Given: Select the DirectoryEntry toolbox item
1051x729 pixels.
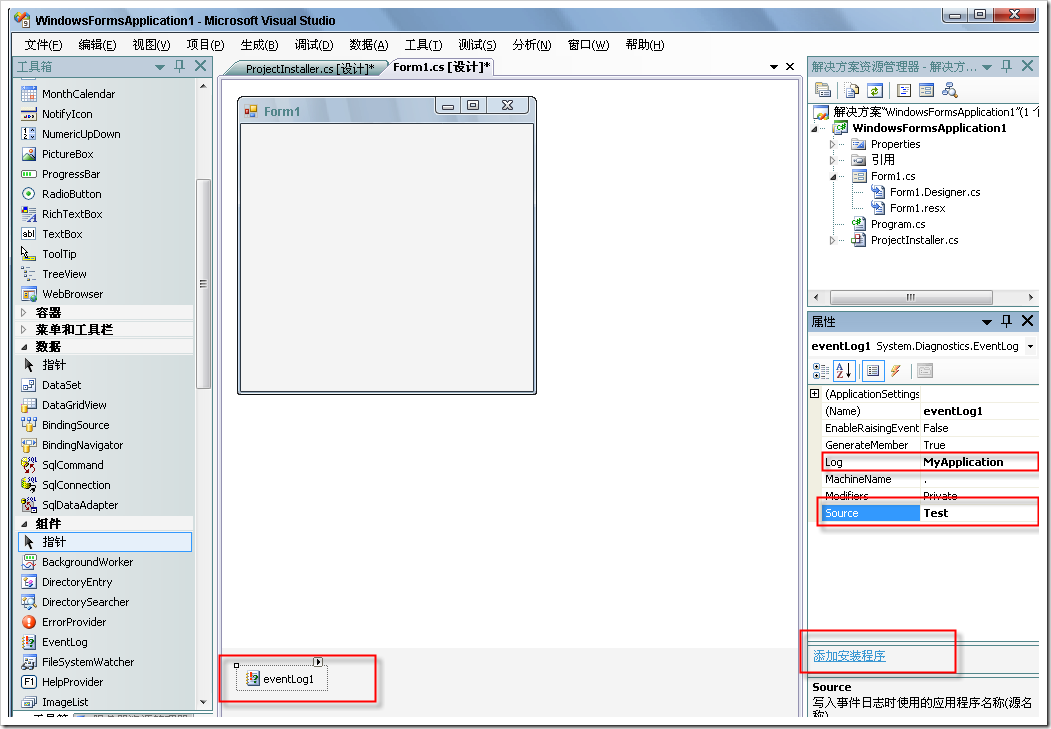Looking at the screenshot, I should [77, 582].
